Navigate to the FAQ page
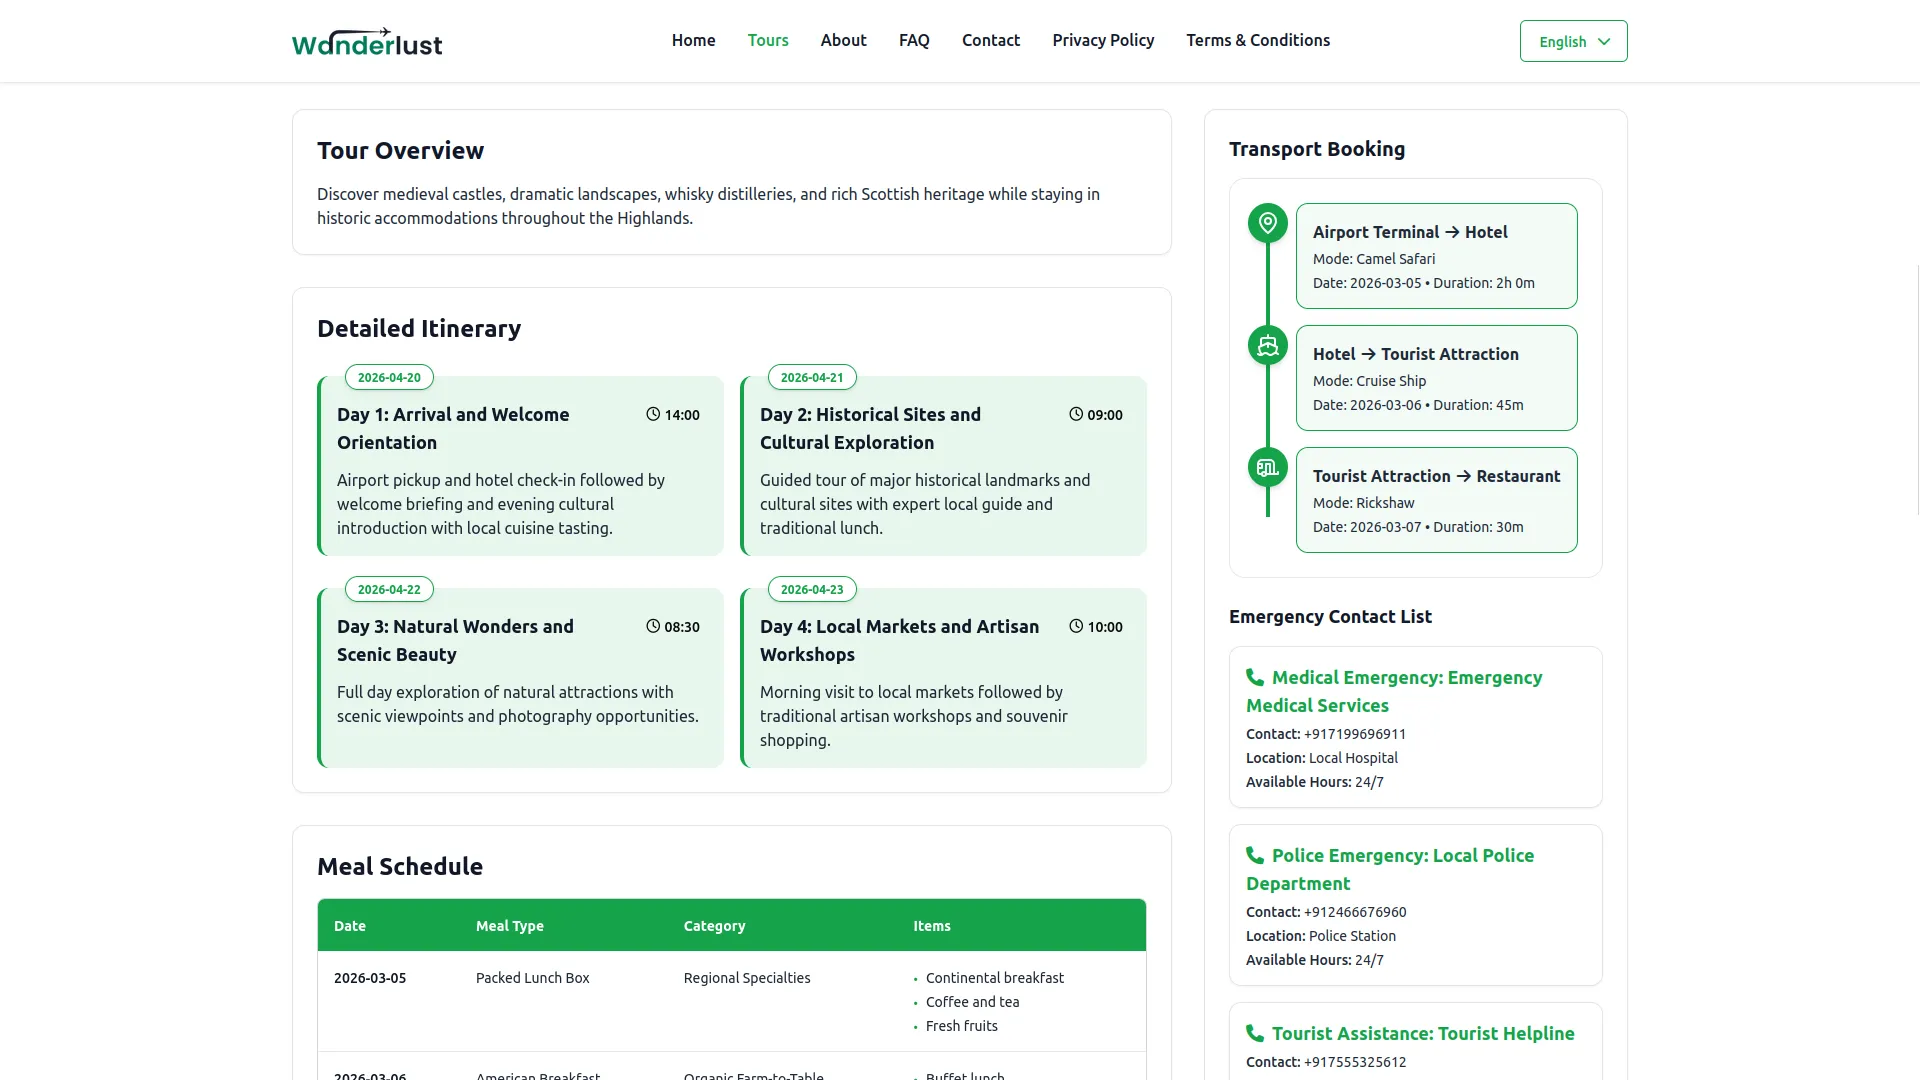The width and height of the screenshot is (1920, 1080). 913,40
